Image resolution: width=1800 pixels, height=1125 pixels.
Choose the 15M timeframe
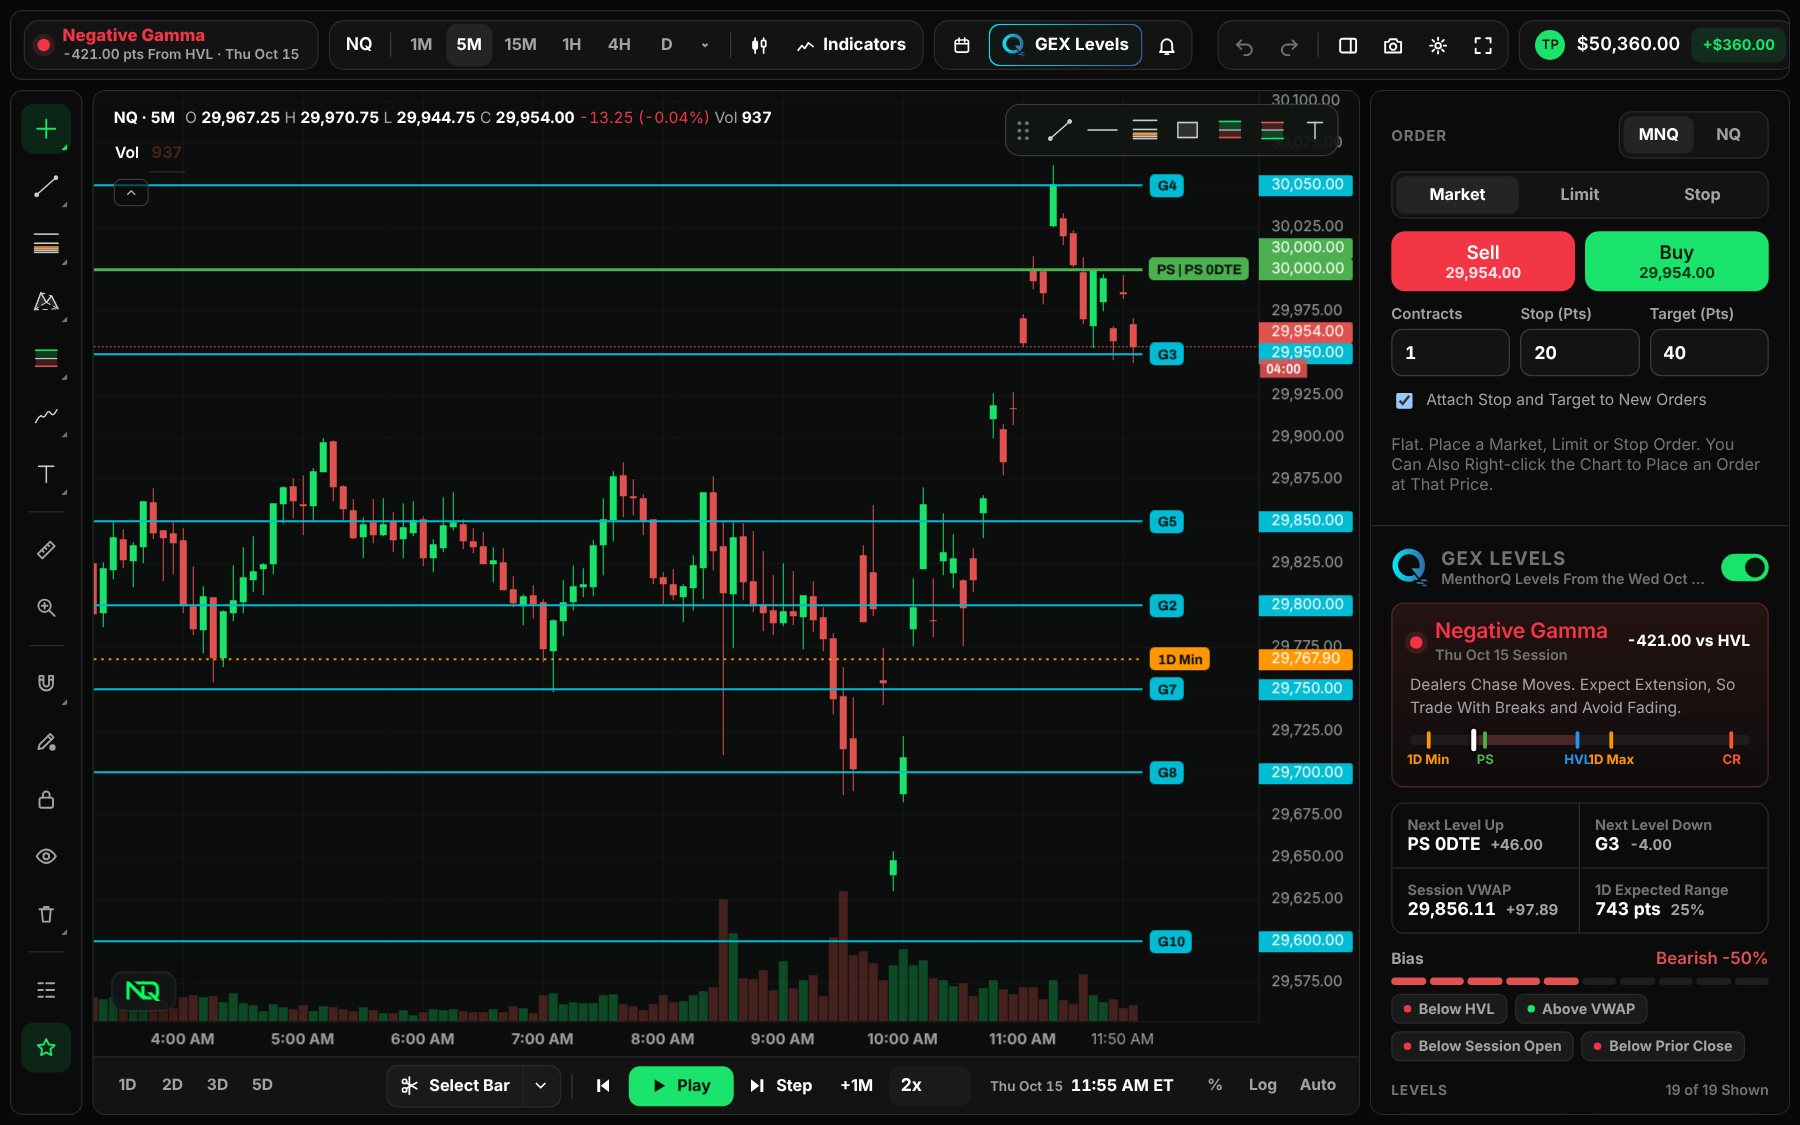[520, 45]
